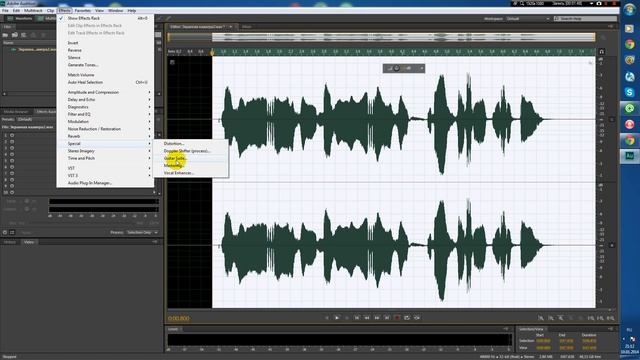Switch to Waveform view button
The width and height of the screenshot is (640, 360).
20,19
